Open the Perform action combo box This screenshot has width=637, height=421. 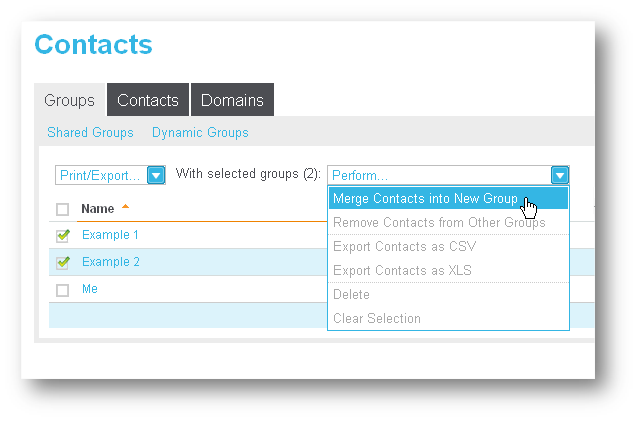click(448, 176)
